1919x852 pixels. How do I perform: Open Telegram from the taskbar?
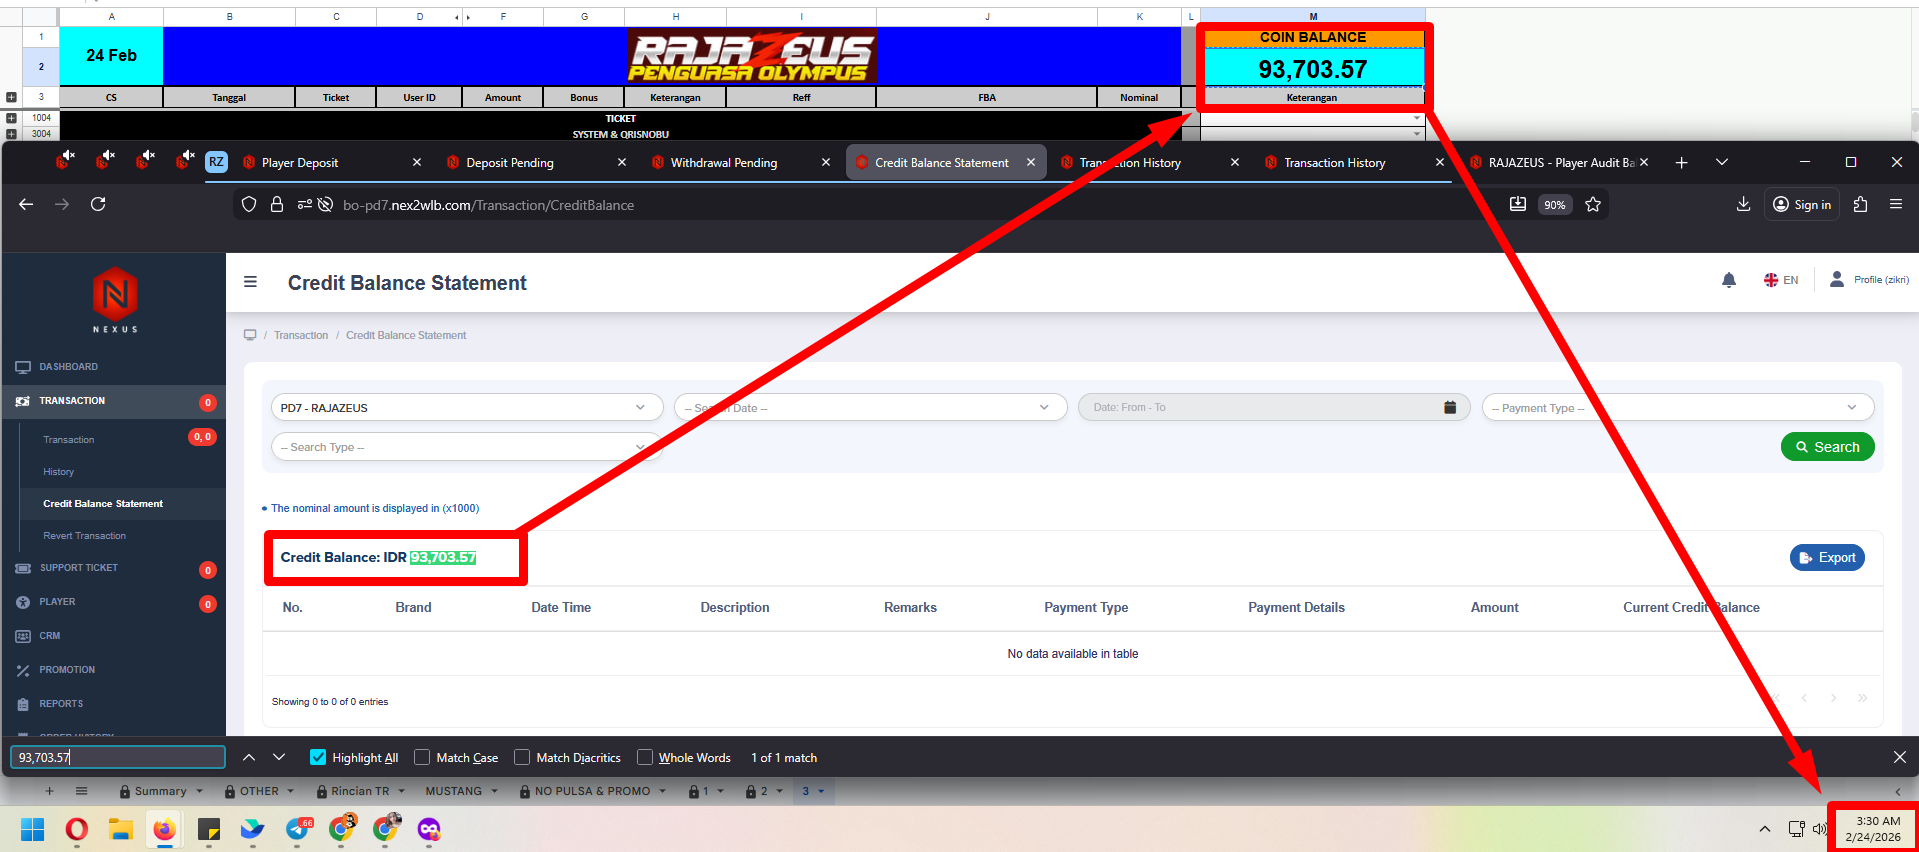(298, 829)
